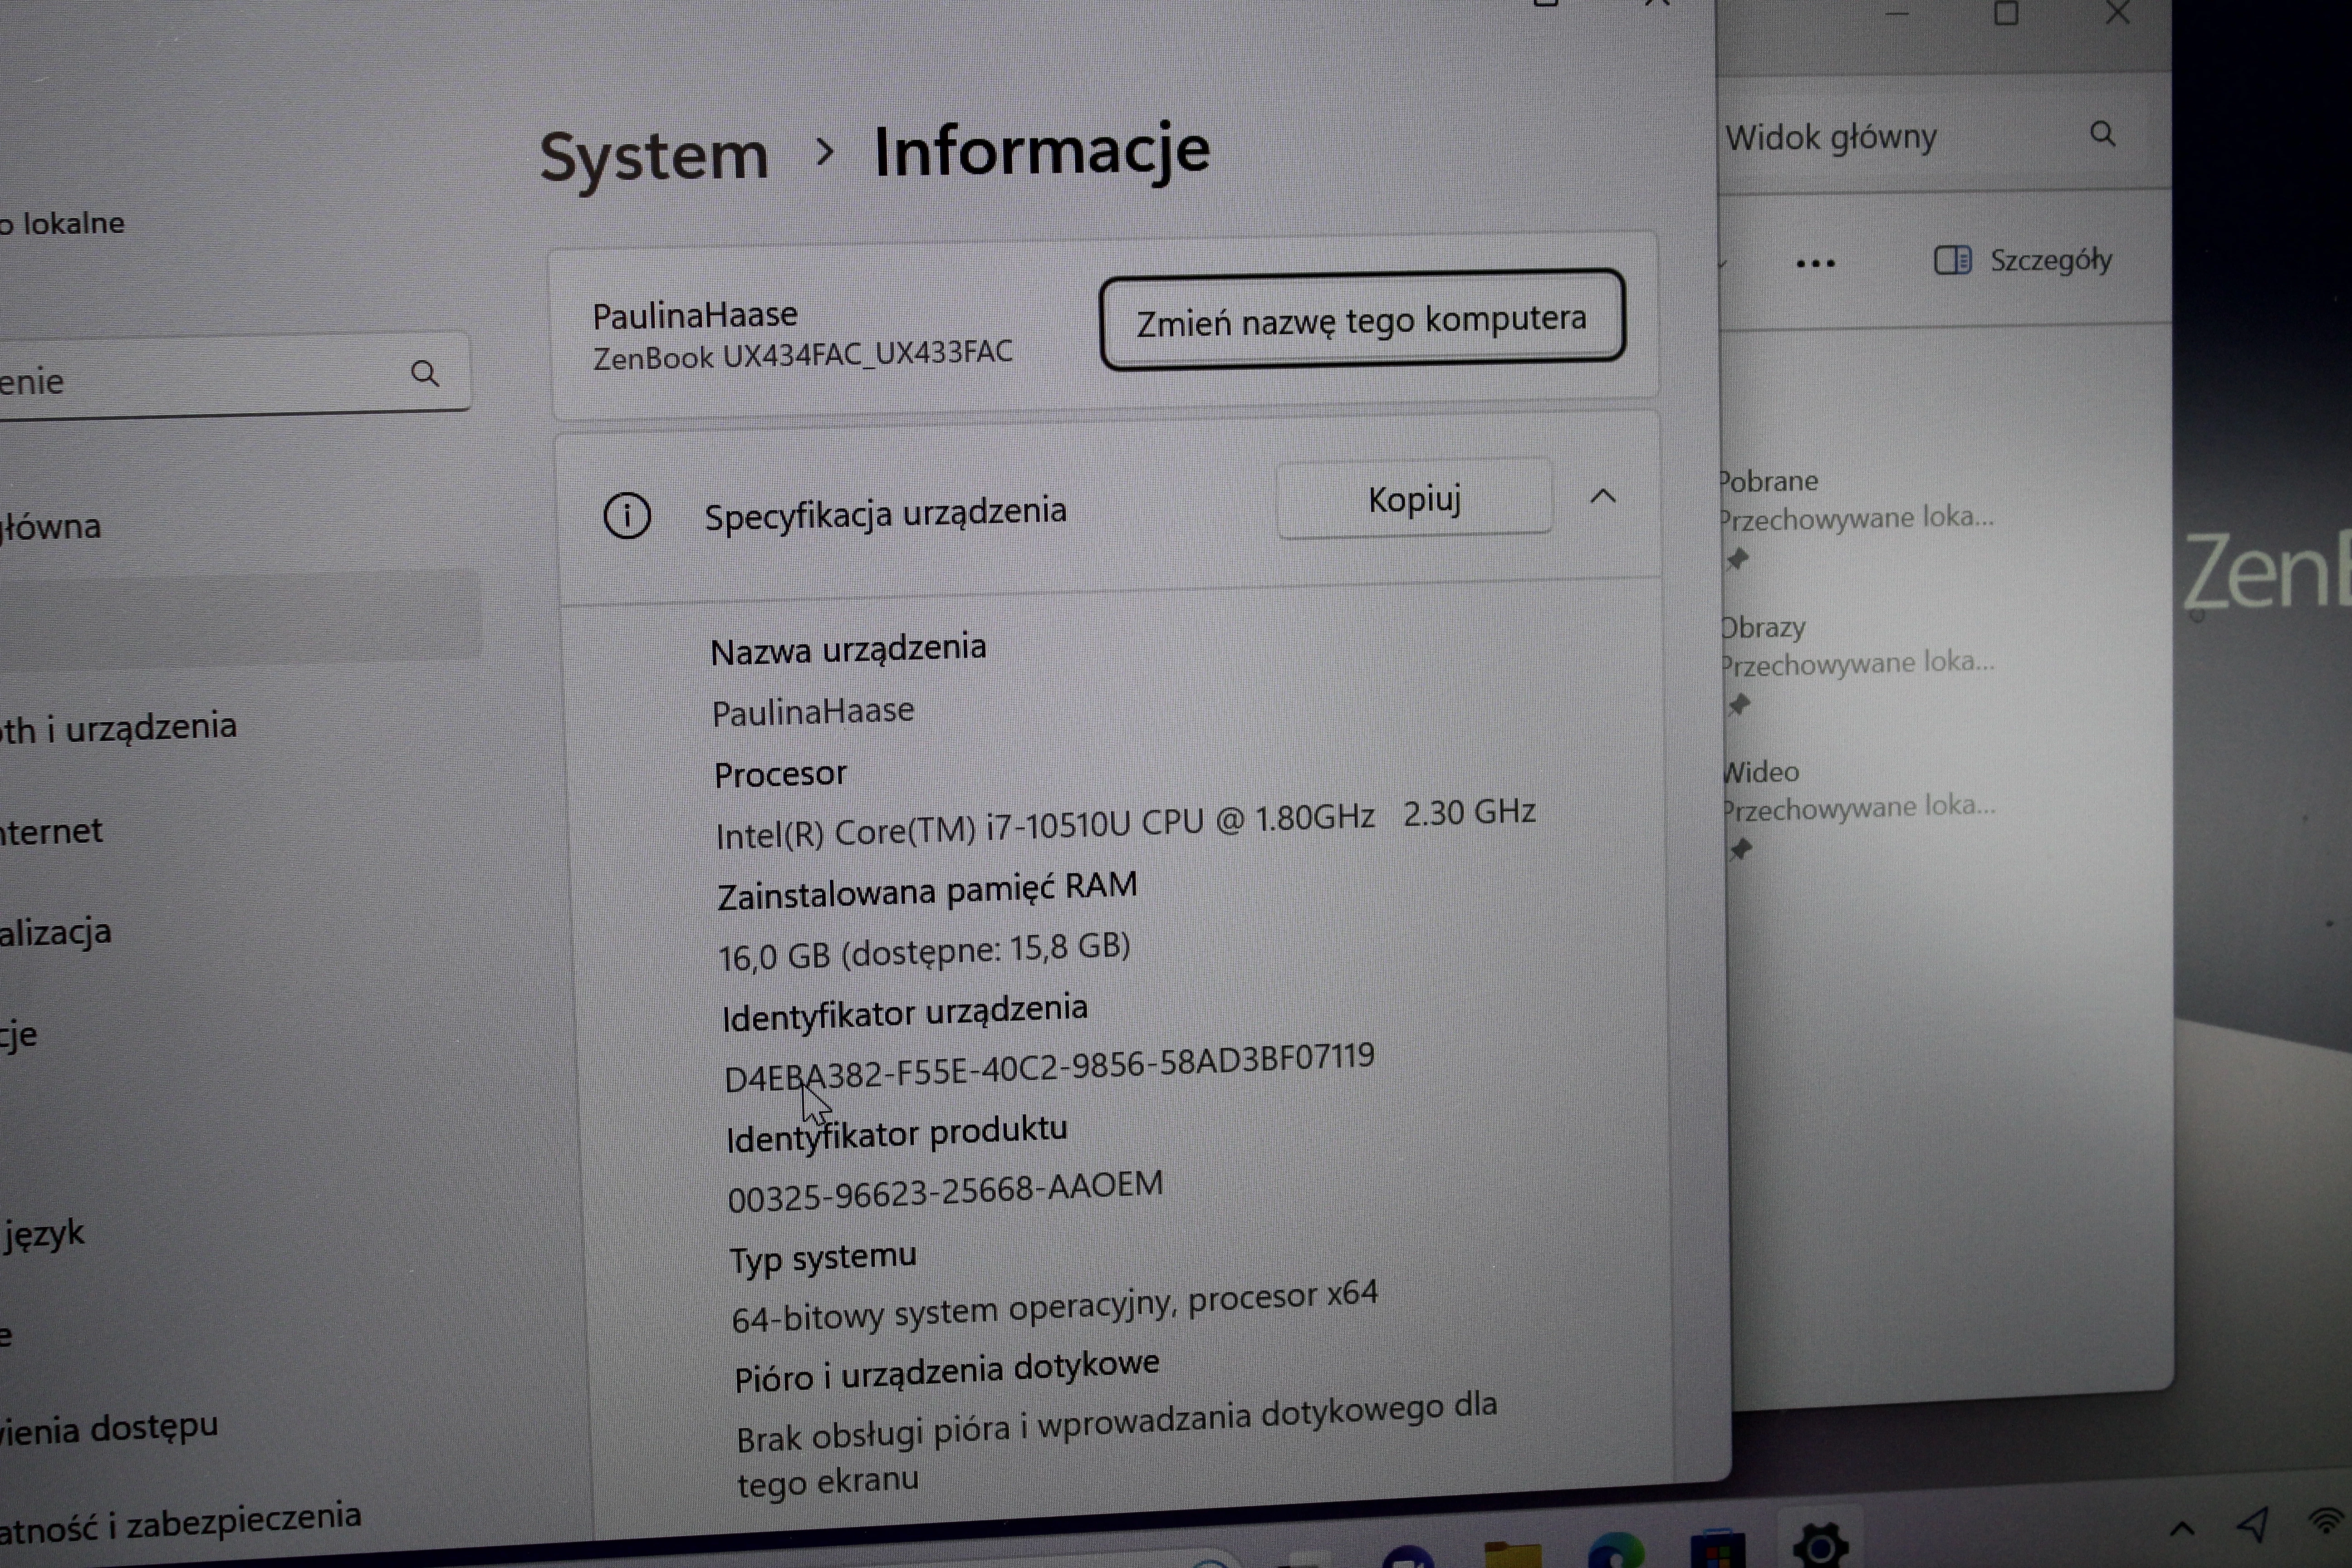Click the pin icon under Wideo
The height and width of the screenshot is (1568, 2352).
[1741, 850]
